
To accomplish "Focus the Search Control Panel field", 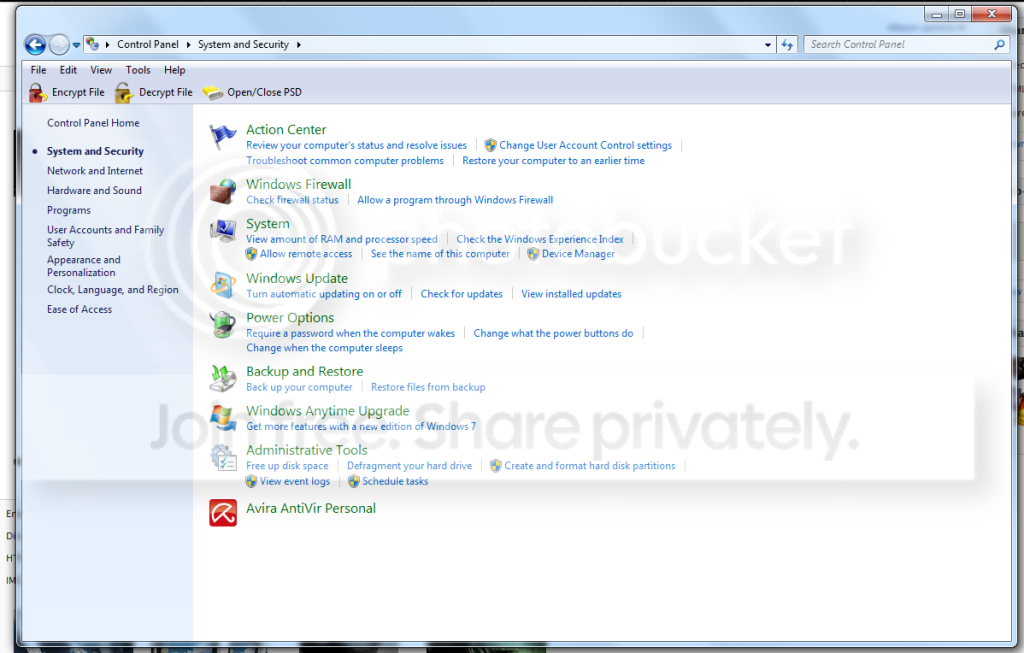I will click(x=905, y=44).
